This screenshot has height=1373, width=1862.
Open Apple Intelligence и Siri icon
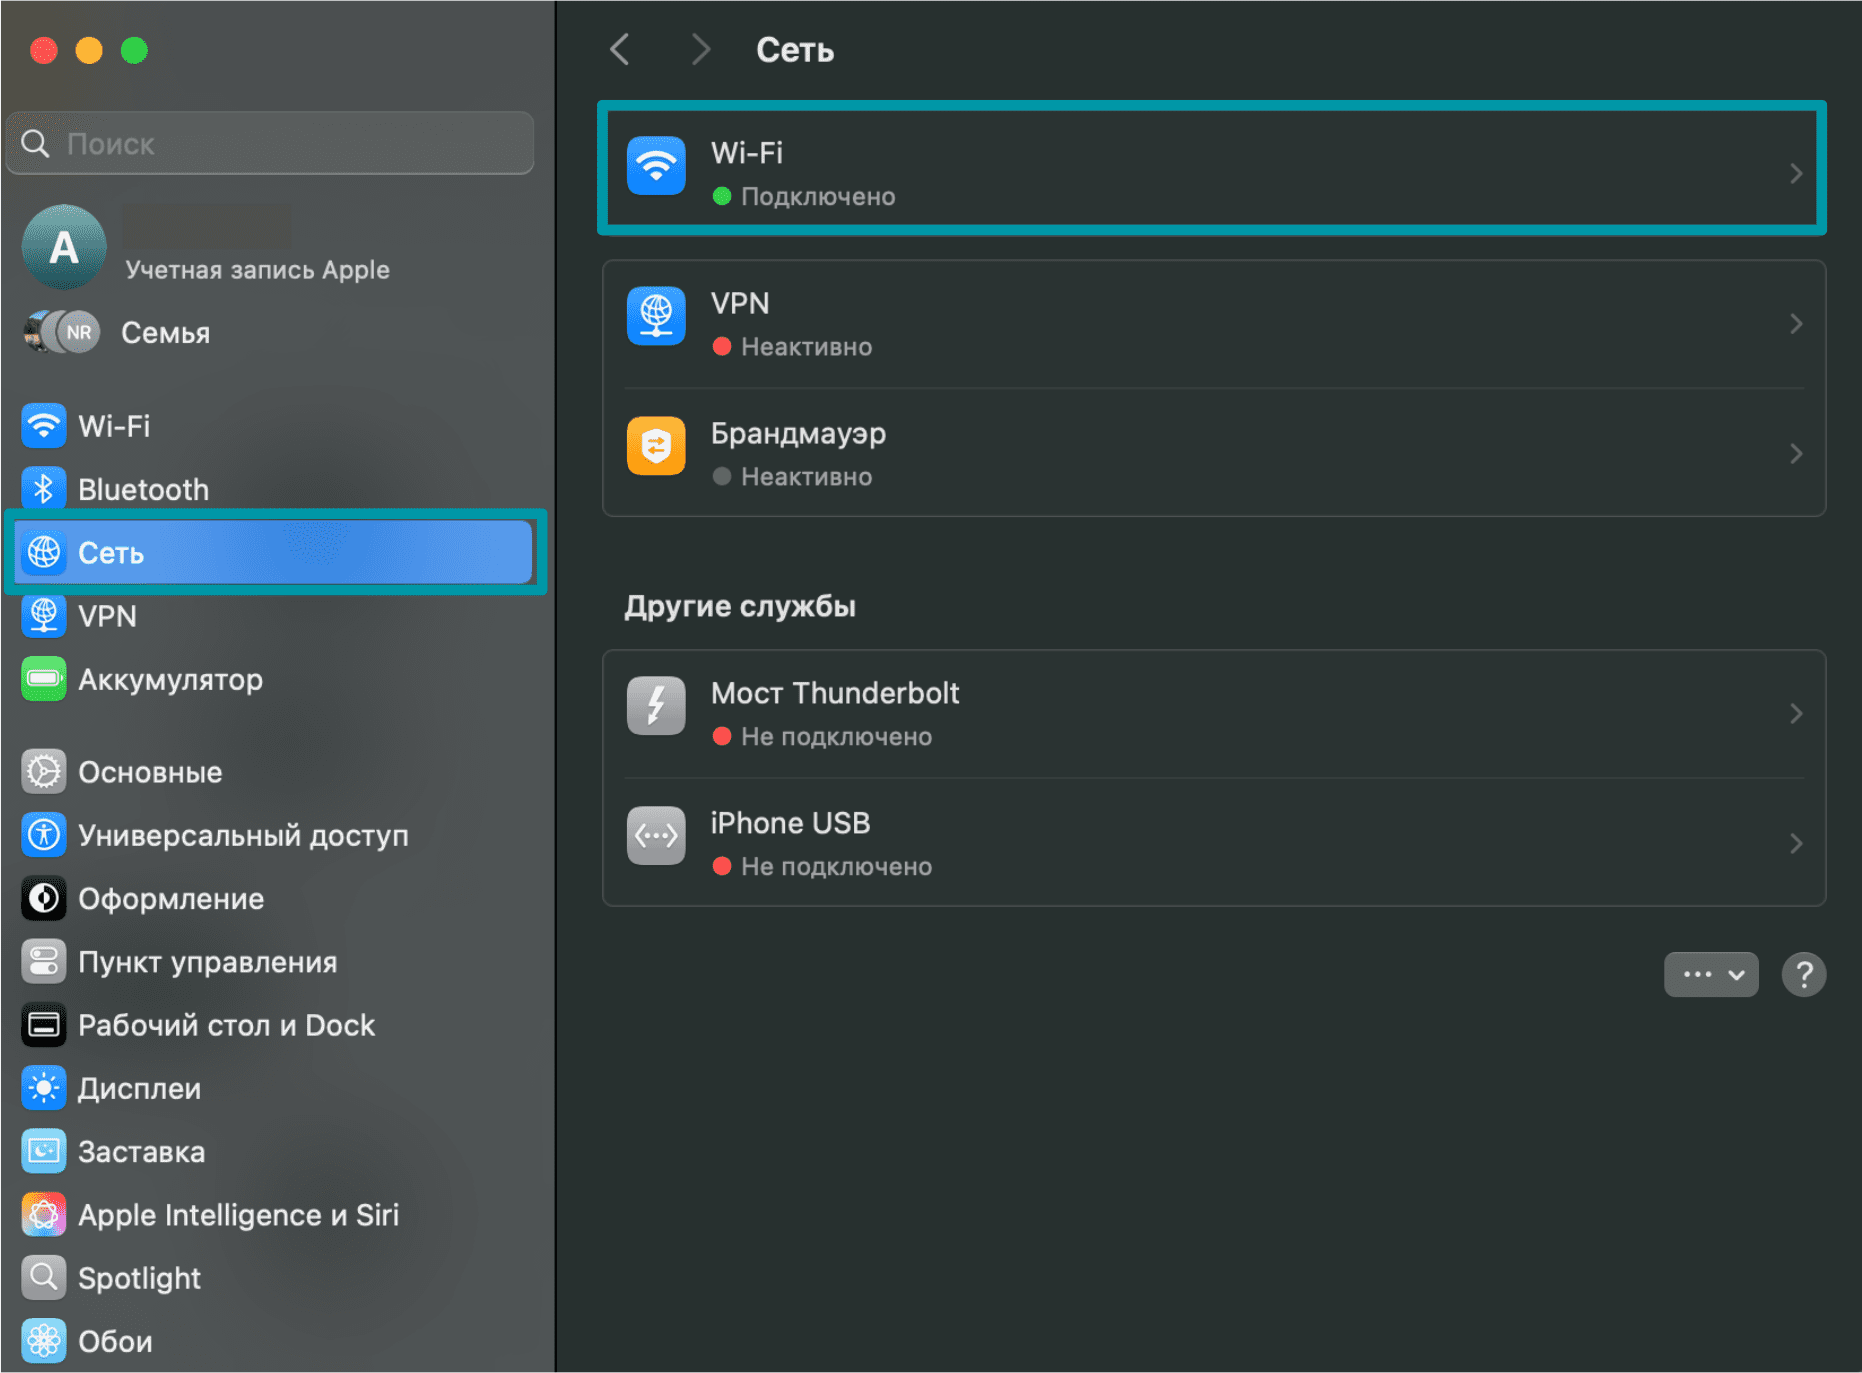pyautogui.click(x=43, y=1215)
